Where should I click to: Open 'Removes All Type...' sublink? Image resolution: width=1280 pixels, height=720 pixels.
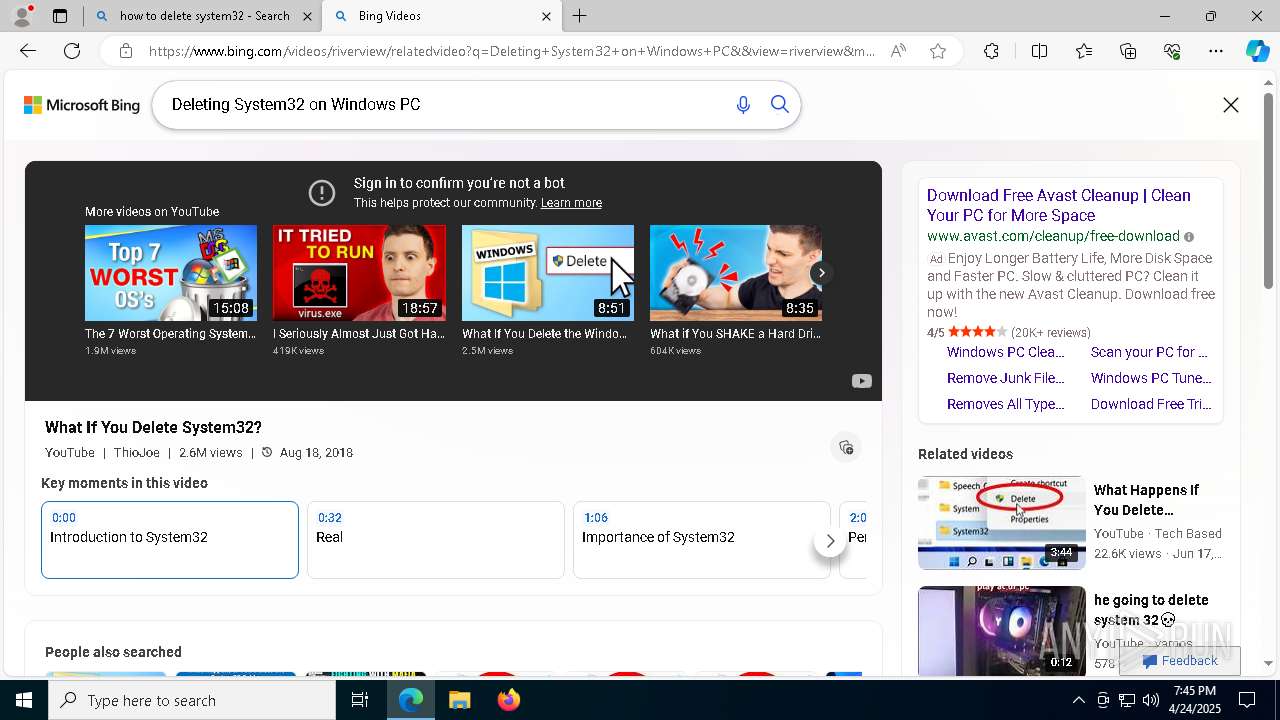pyautogui.click(x=1006, y=404)
